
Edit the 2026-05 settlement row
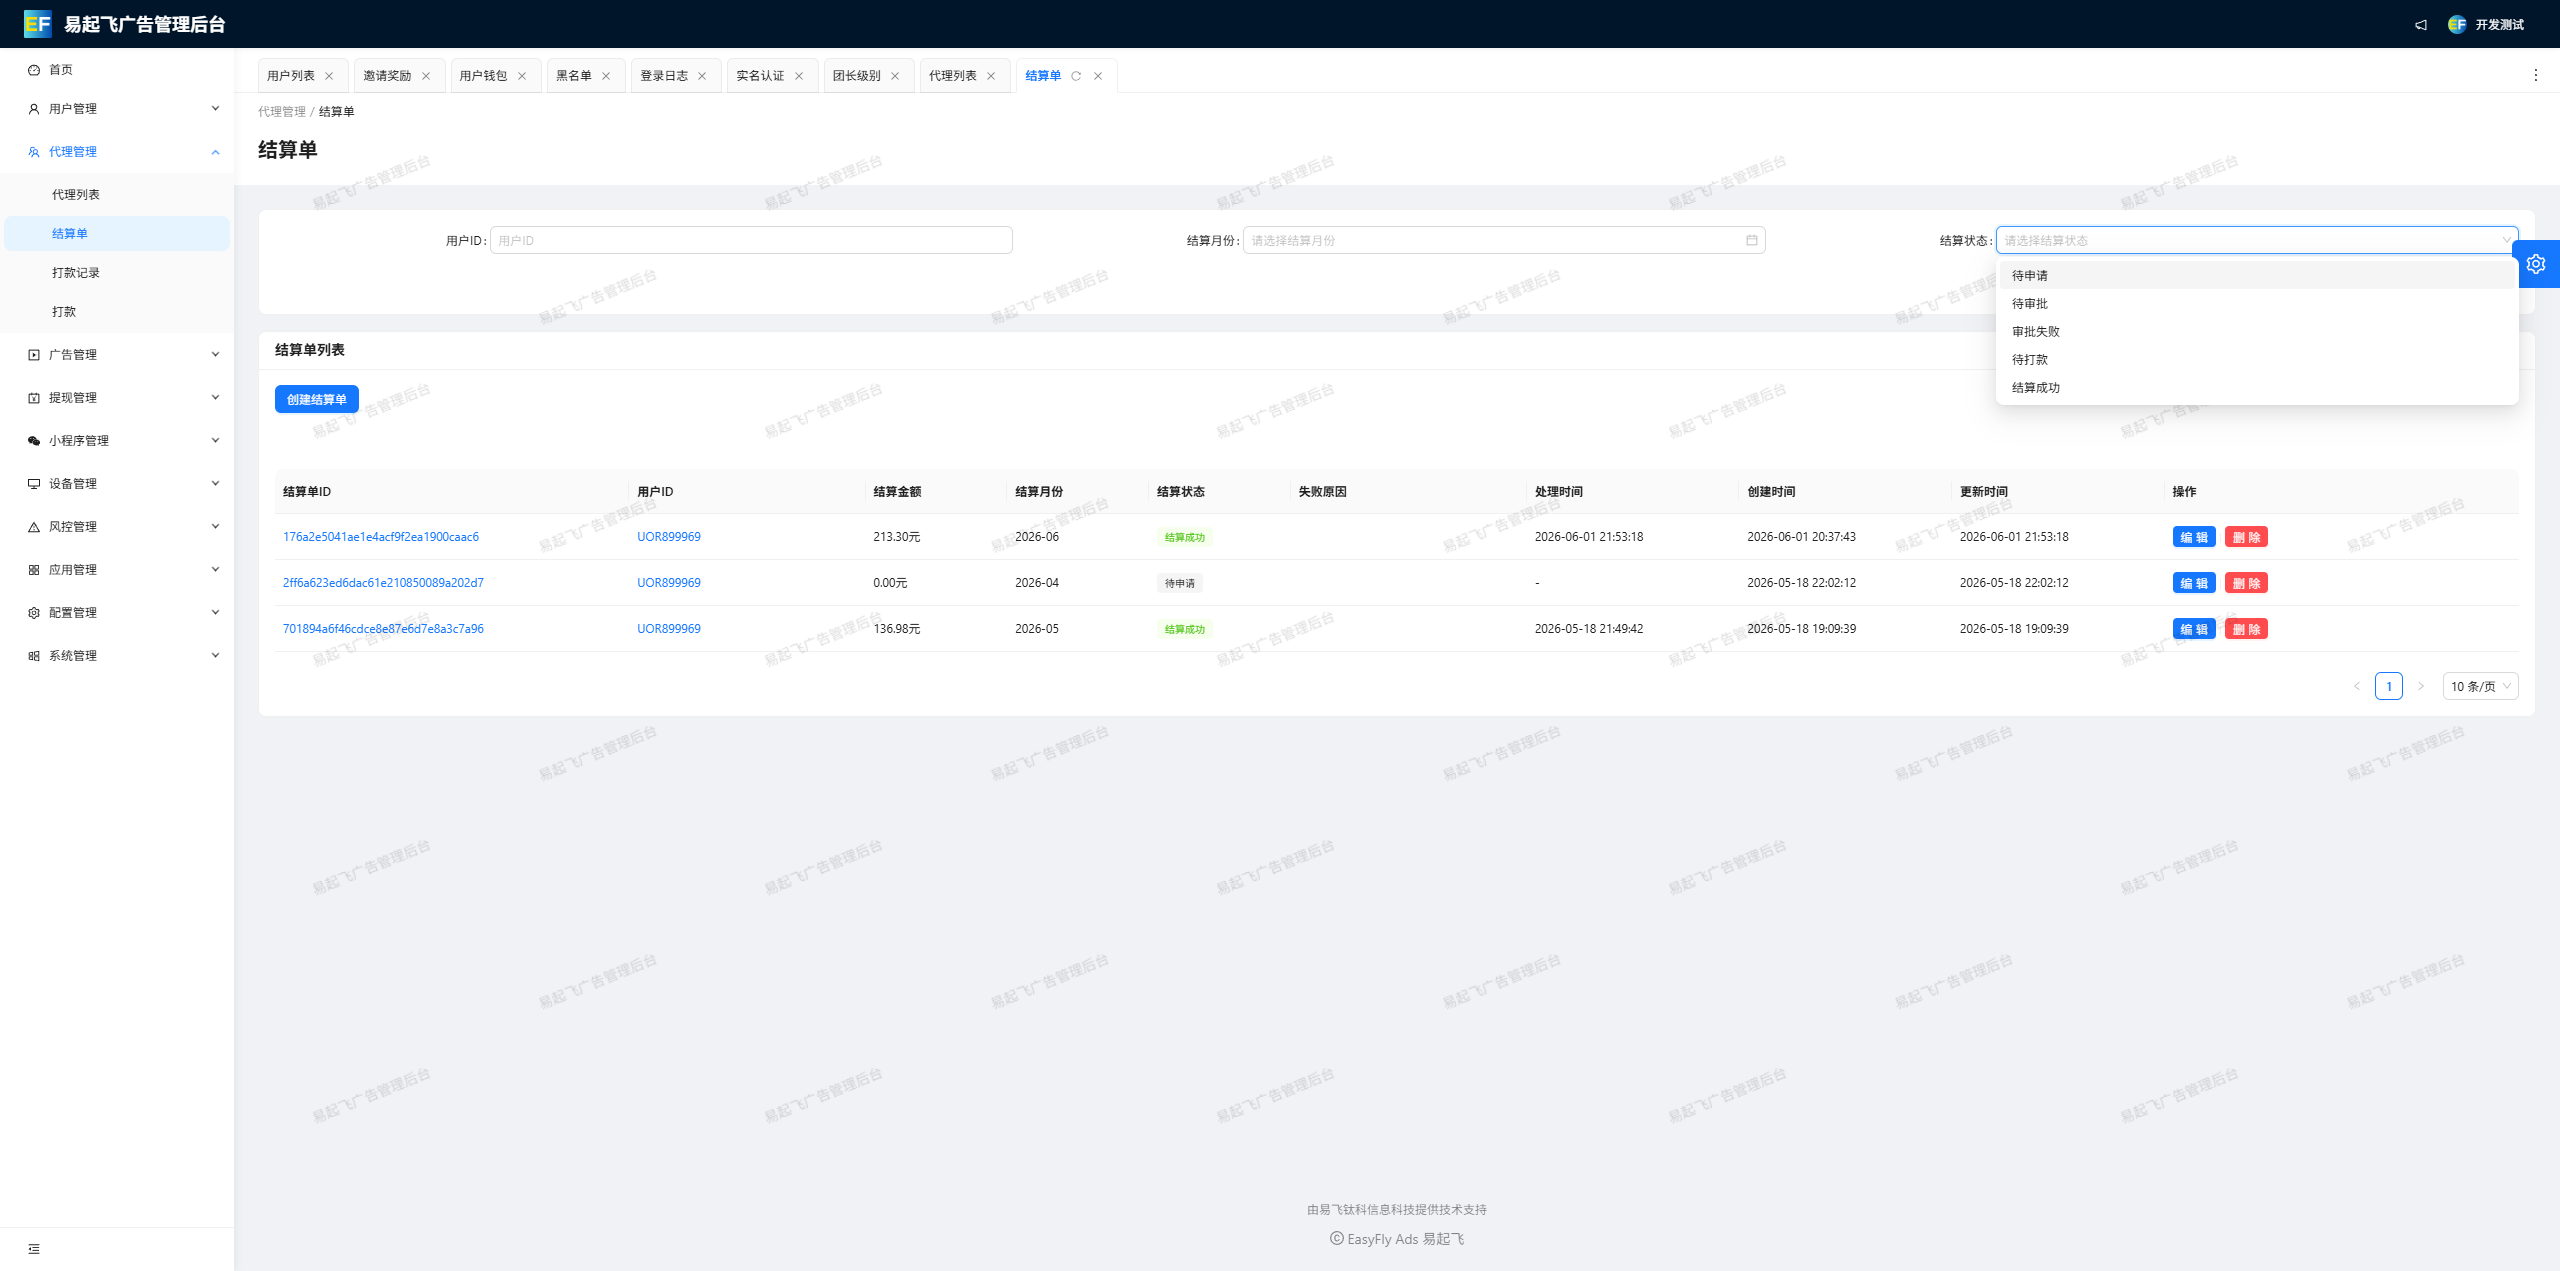pyautogui.click(x=2194, y=629)
